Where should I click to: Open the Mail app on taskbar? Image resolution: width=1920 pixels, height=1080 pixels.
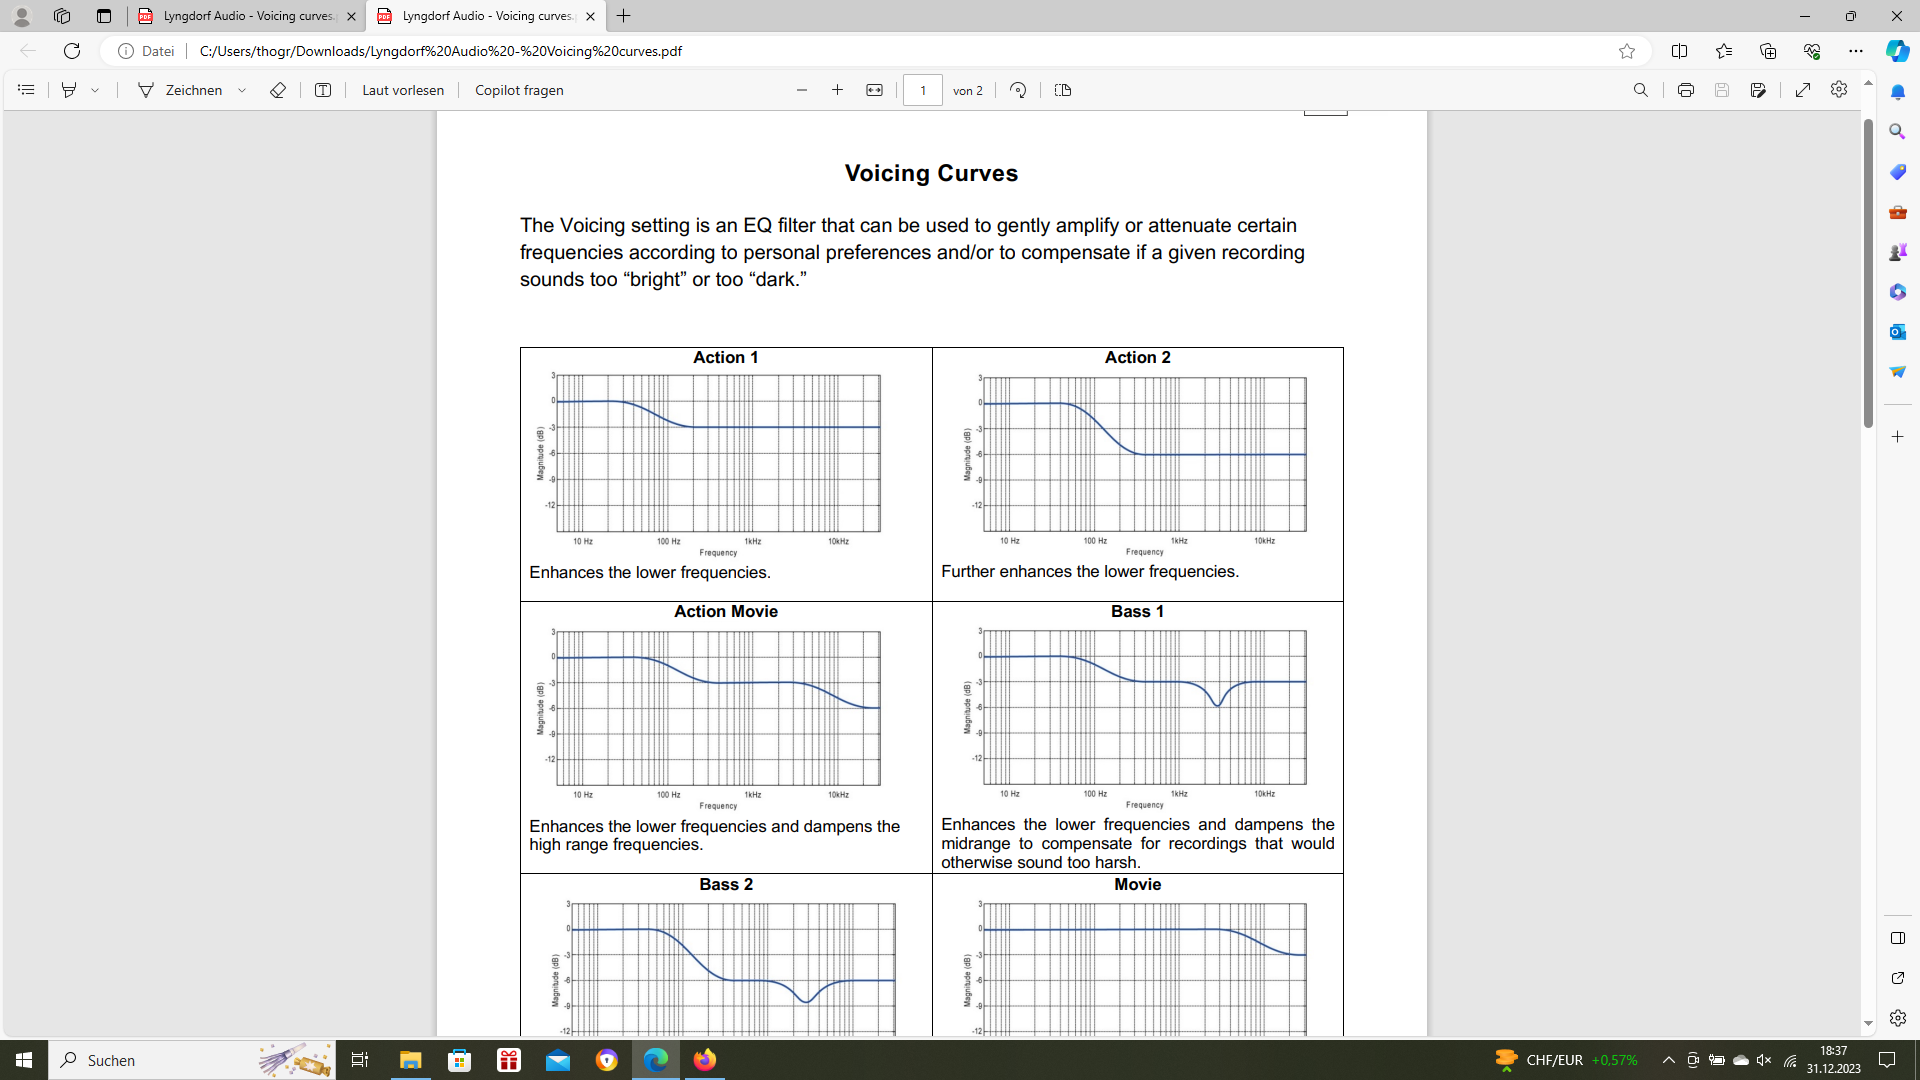click(x=558, y=1060)
